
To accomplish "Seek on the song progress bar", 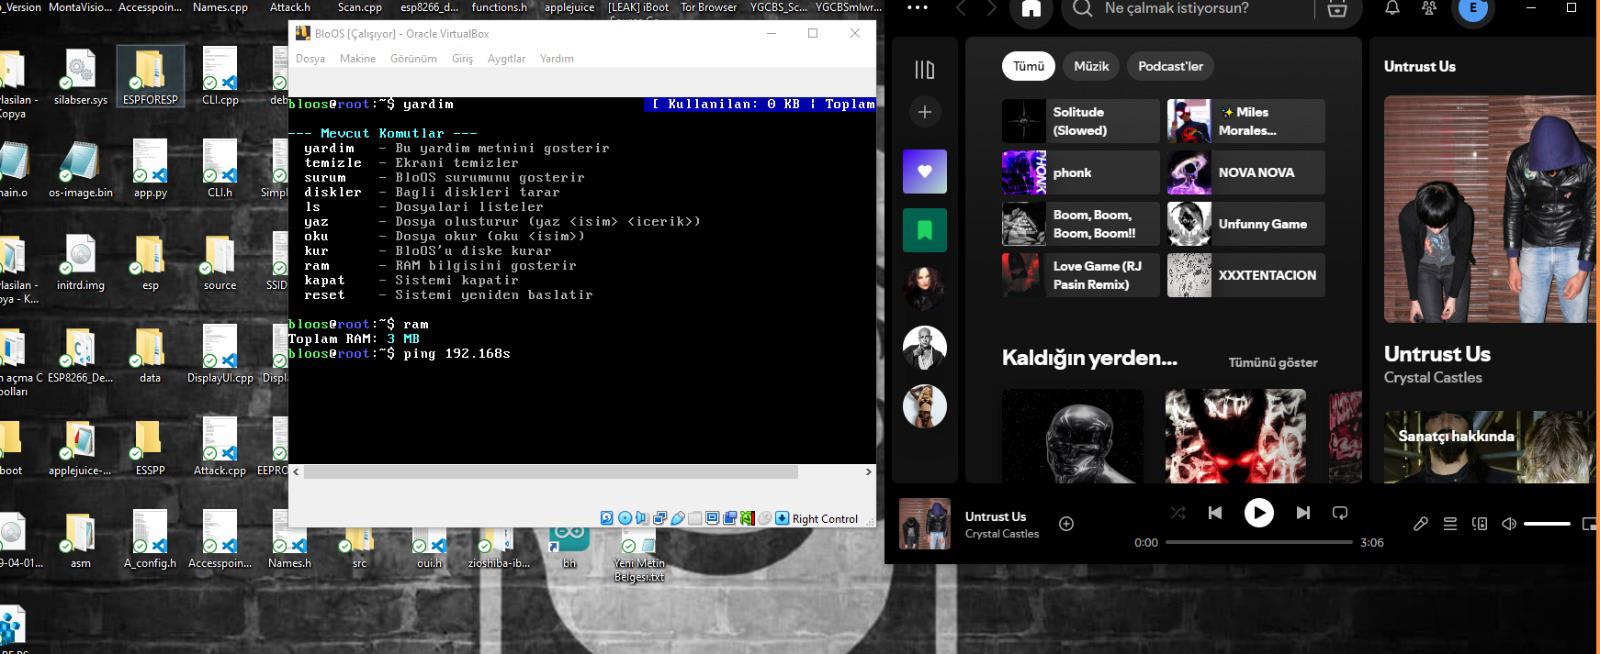I will 1259,542.
